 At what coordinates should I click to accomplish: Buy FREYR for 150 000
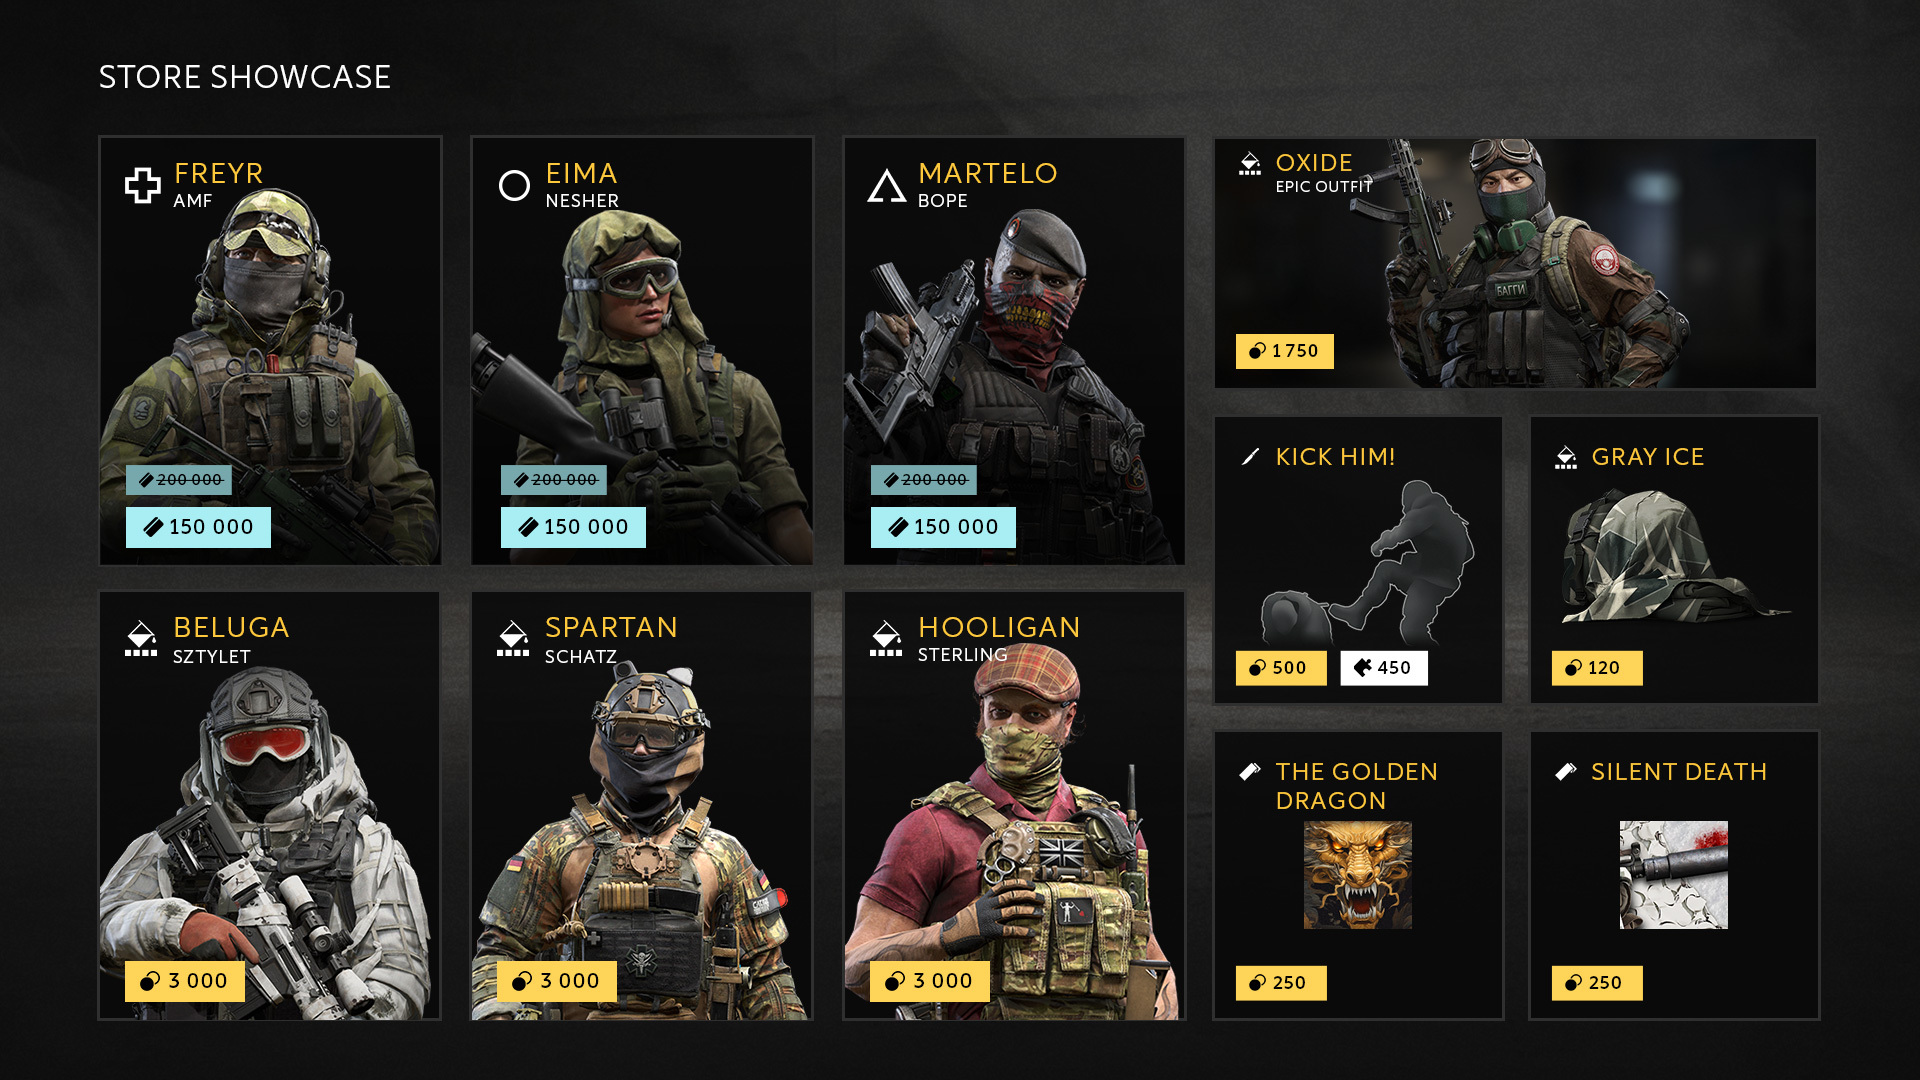(198, 527)
